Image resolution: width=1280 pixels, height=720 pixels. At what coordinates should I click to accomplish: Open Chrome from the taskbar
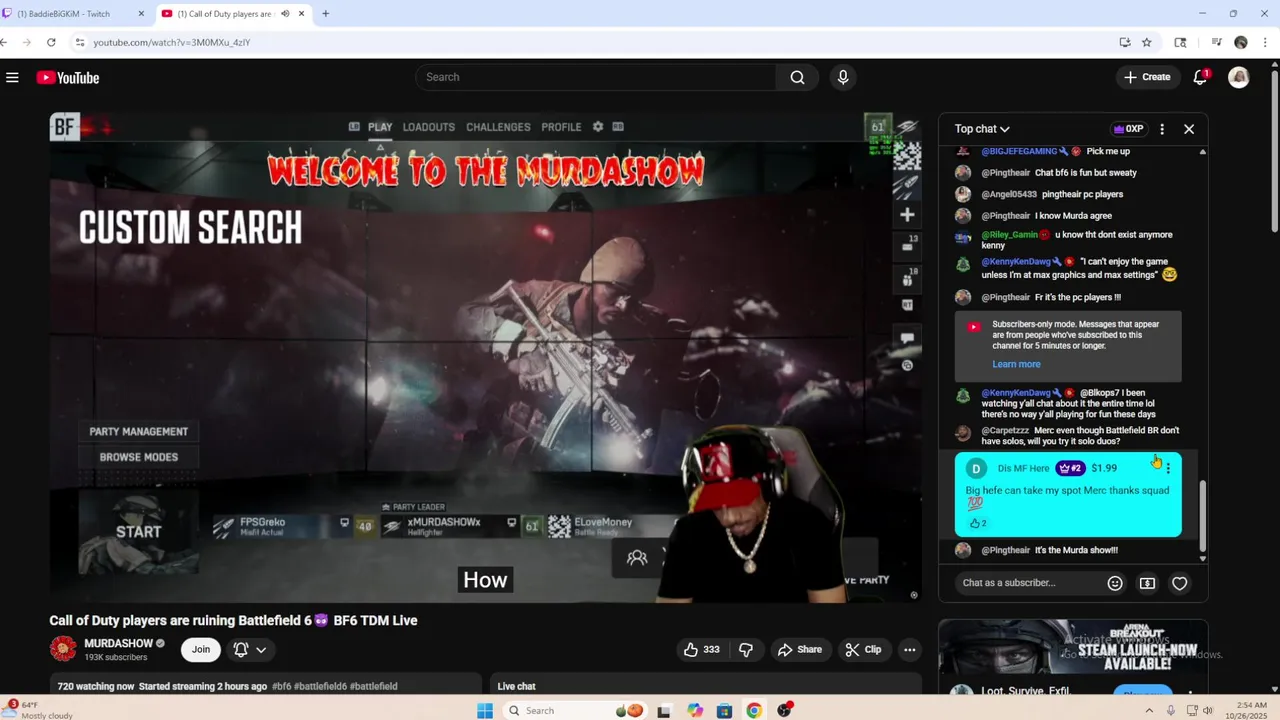pos(754,710)
